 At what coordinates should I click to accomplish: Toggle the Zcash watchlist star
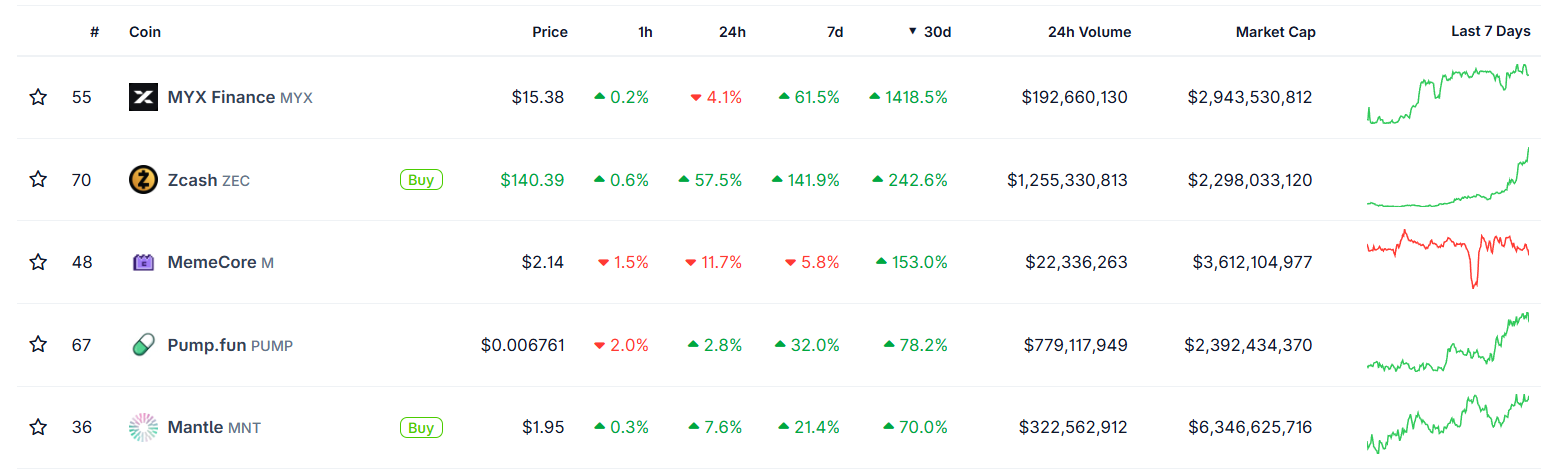pyautogui.click(x=38, y=180)
